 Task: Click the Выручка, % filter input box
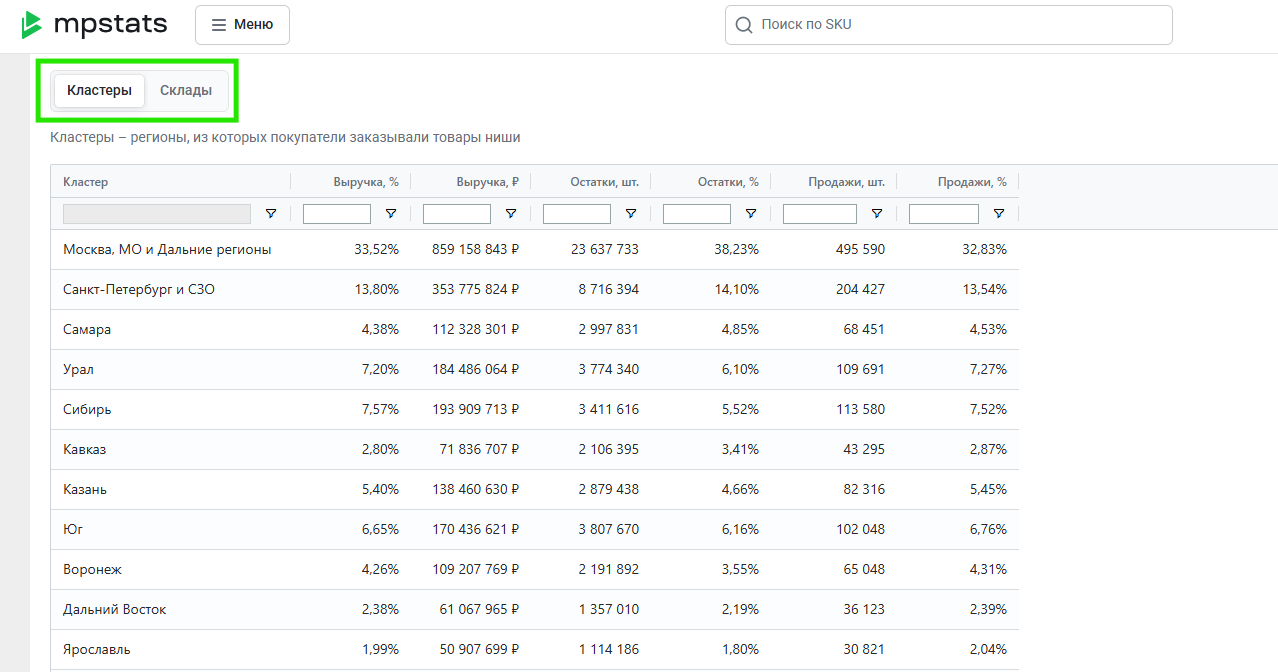pos(337,214)
